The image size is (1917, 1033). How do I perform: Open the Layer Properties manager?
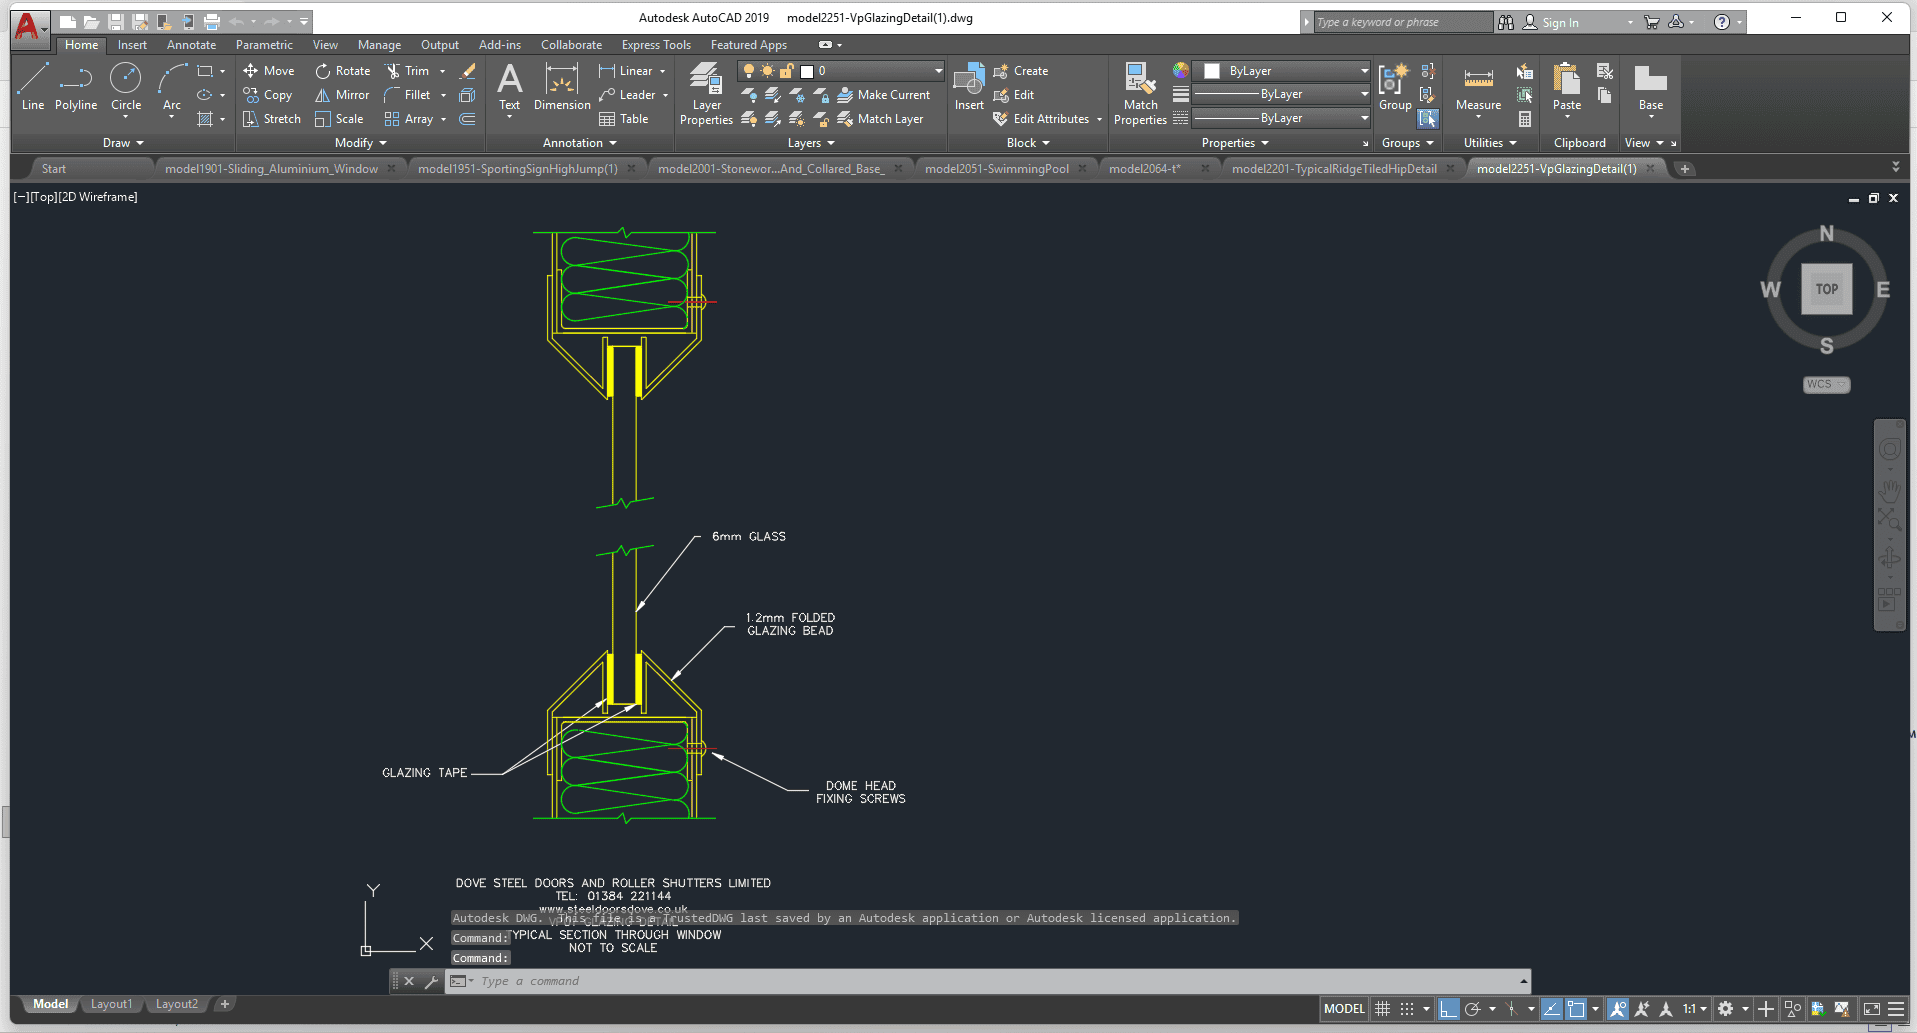coord(706,93)
